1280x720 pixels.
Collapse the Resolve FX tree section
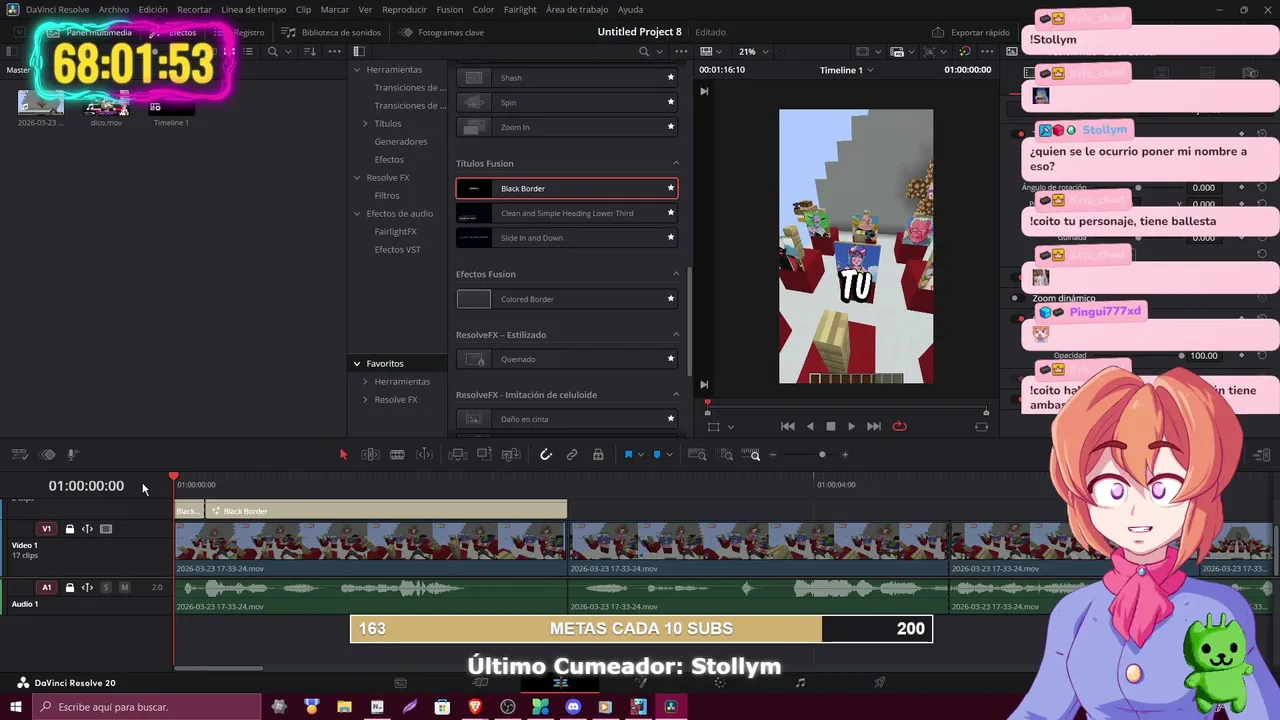pyautogui.click(x=357, y=178)
